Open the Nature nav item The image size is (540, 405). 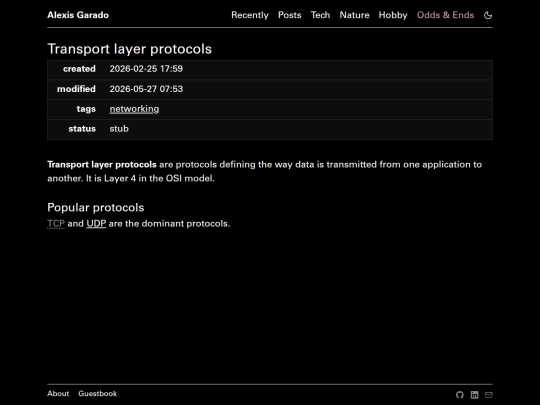(x=354, y=15)
